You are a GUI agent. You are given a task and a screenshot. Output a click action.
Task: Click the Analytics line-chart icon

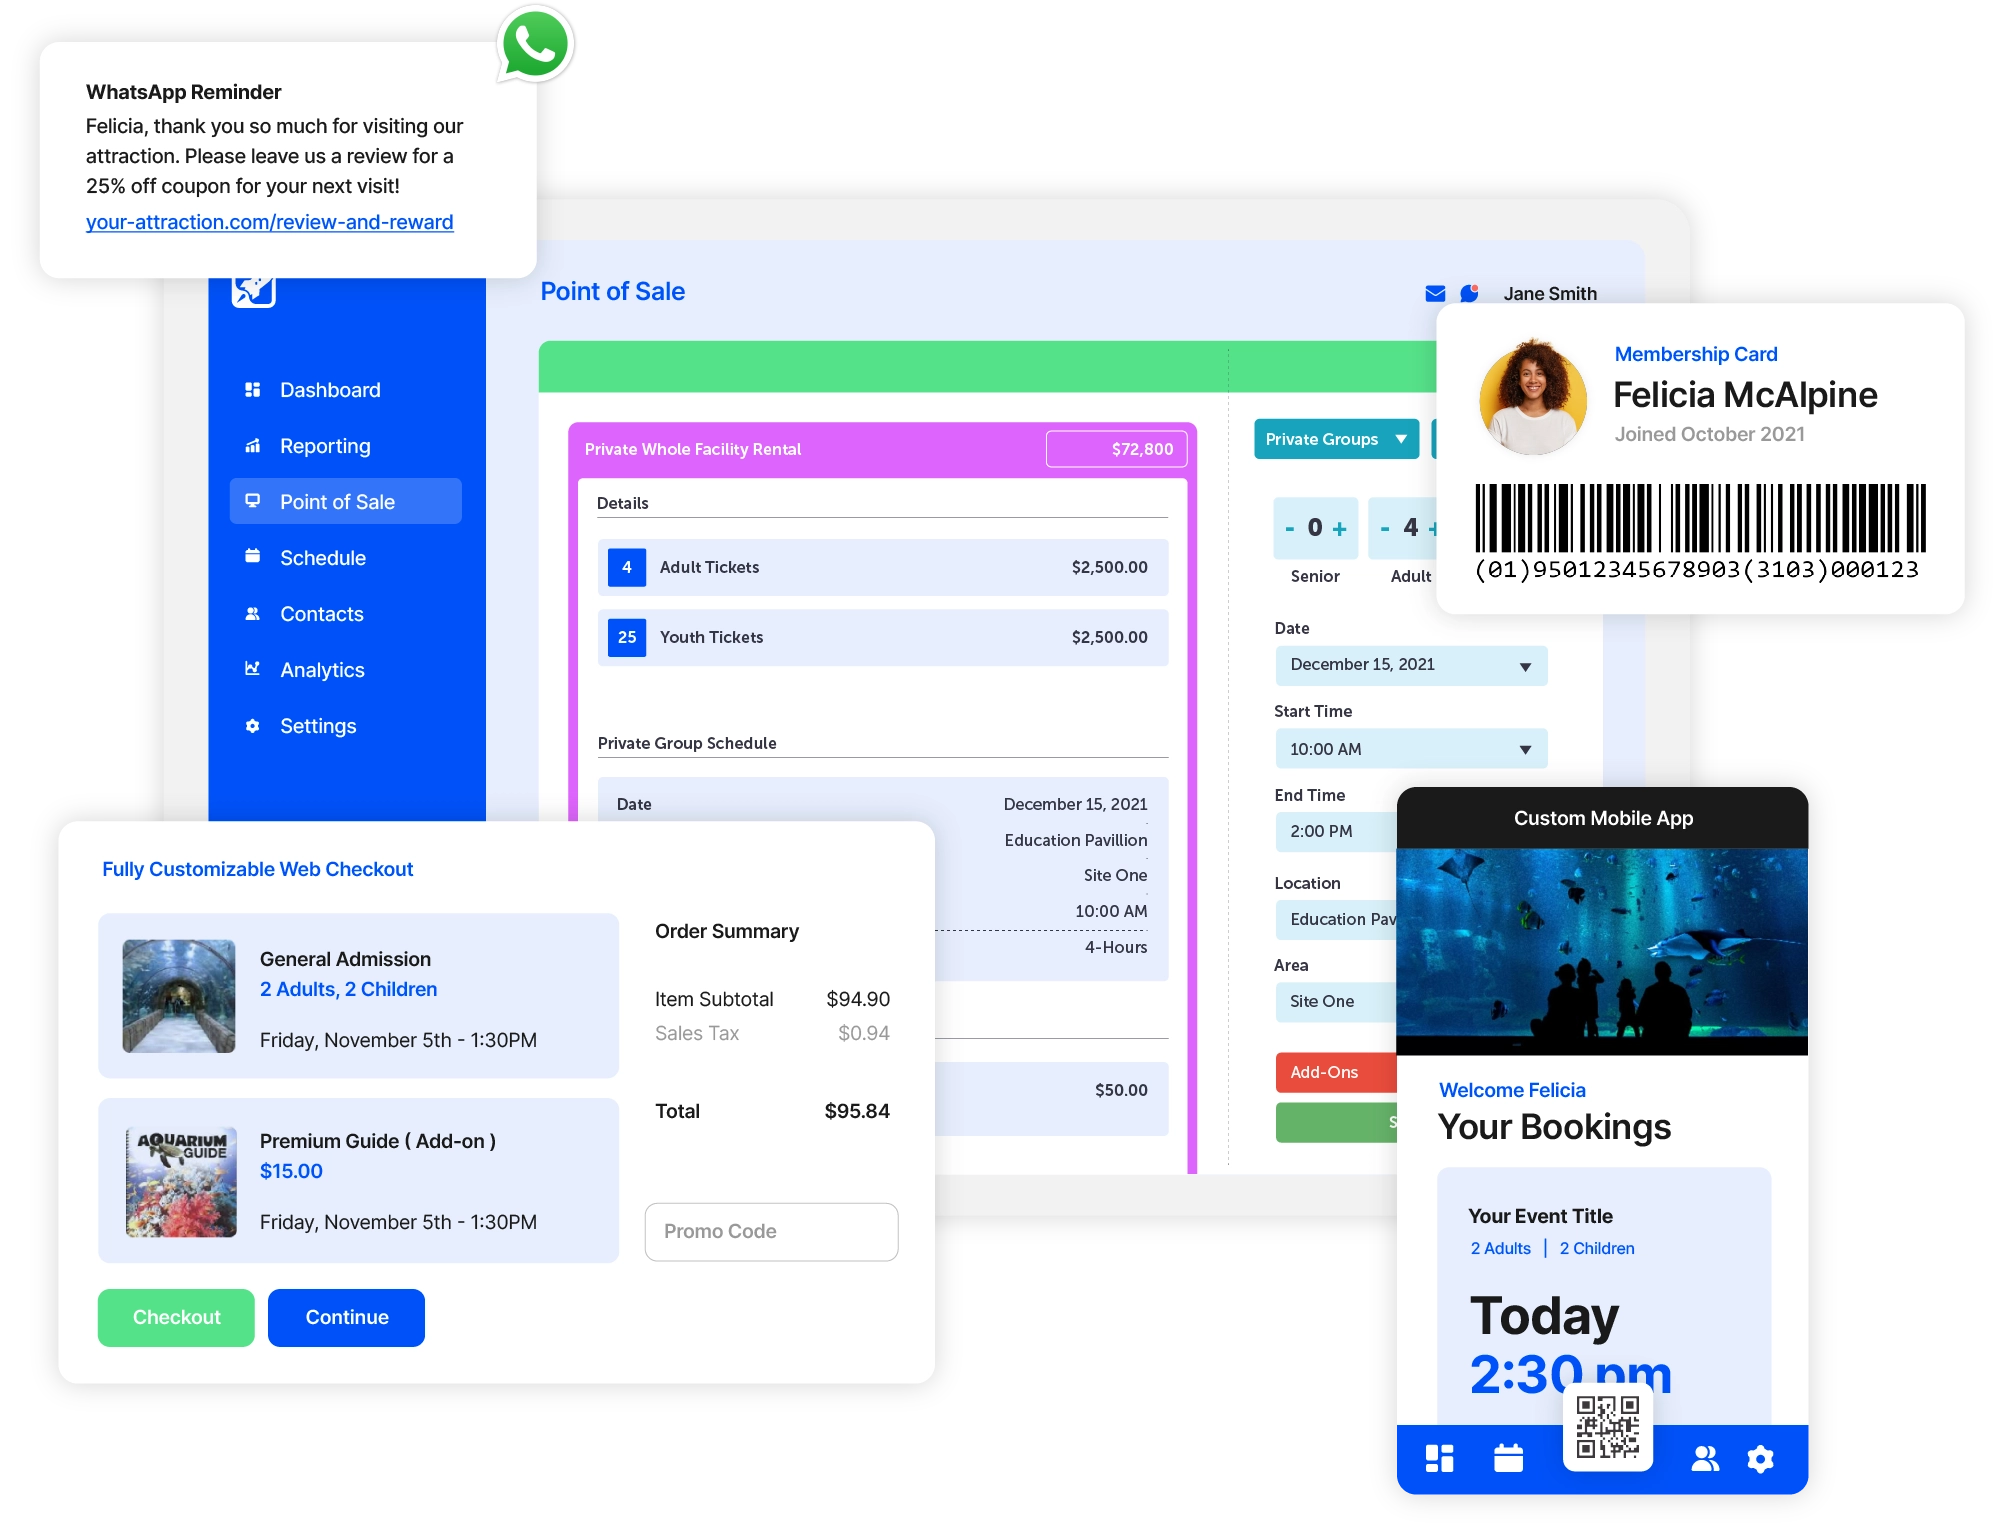click(x=253, y=670)
